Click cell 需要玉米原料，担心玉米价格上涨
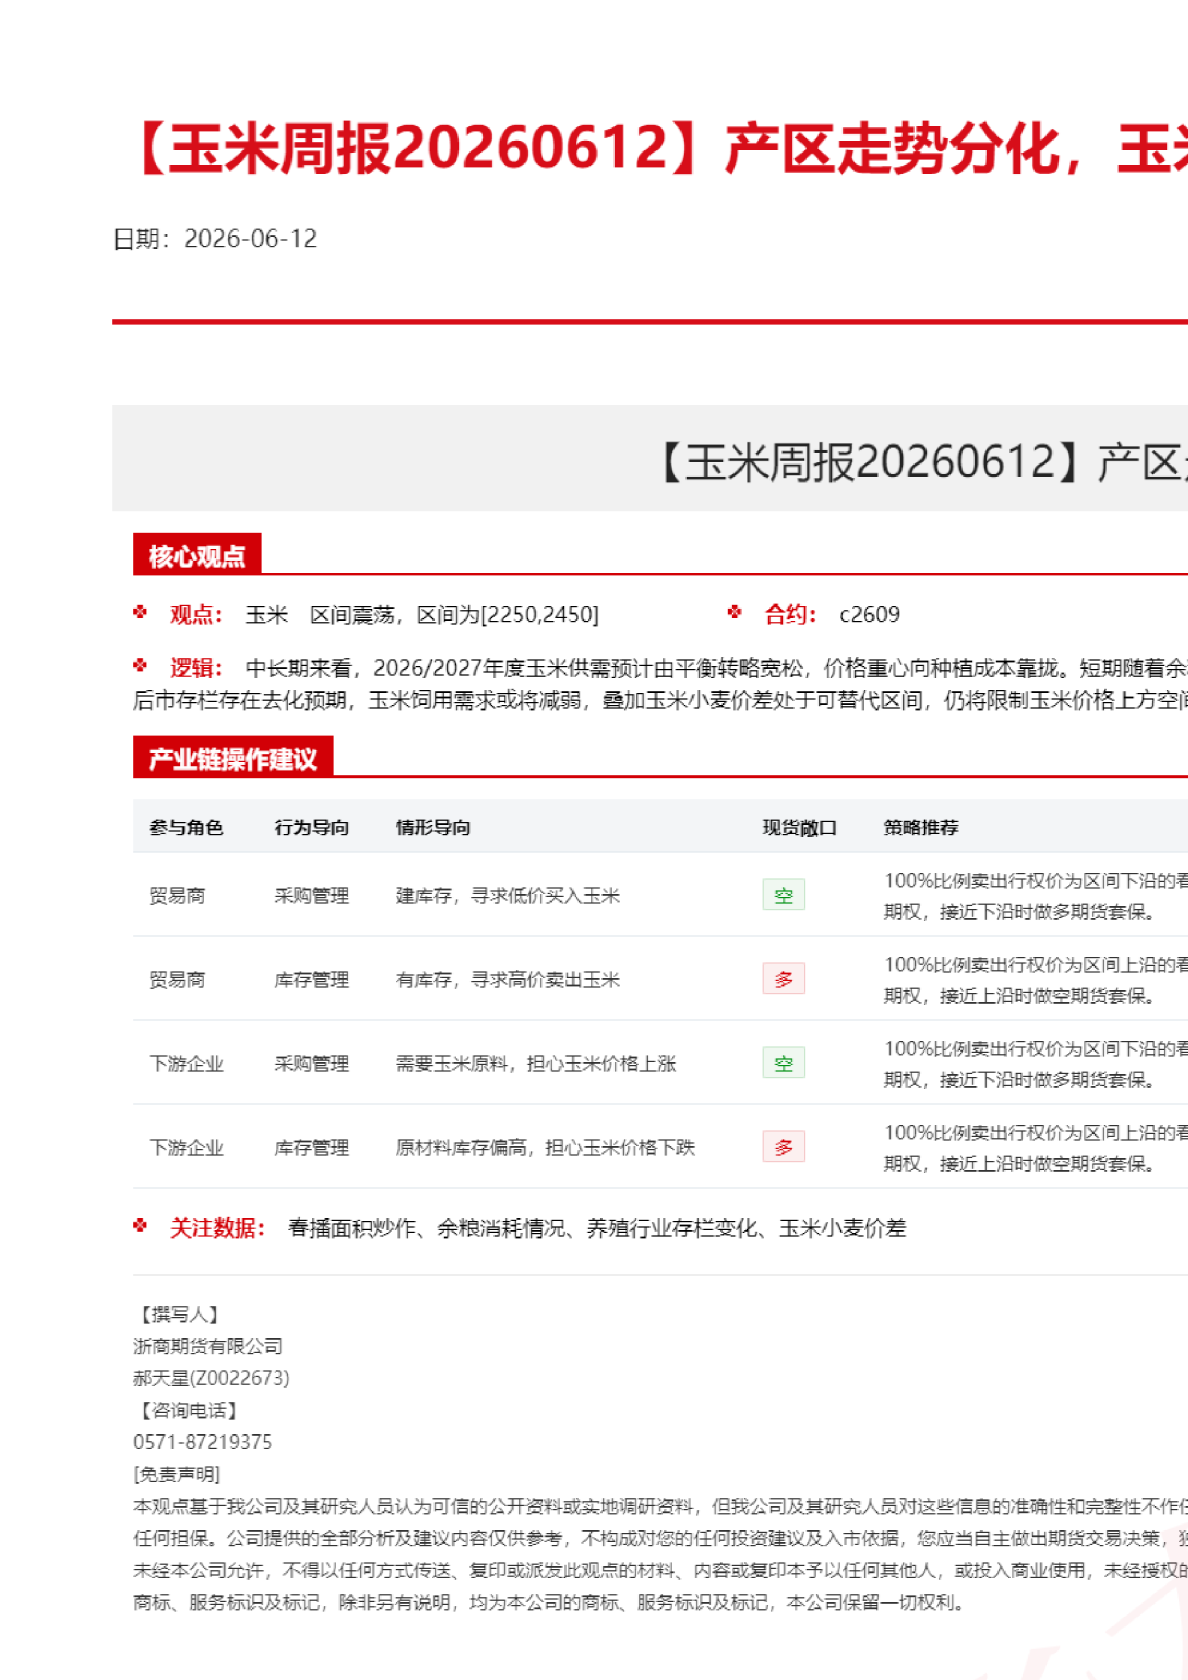 (536, 1064)
